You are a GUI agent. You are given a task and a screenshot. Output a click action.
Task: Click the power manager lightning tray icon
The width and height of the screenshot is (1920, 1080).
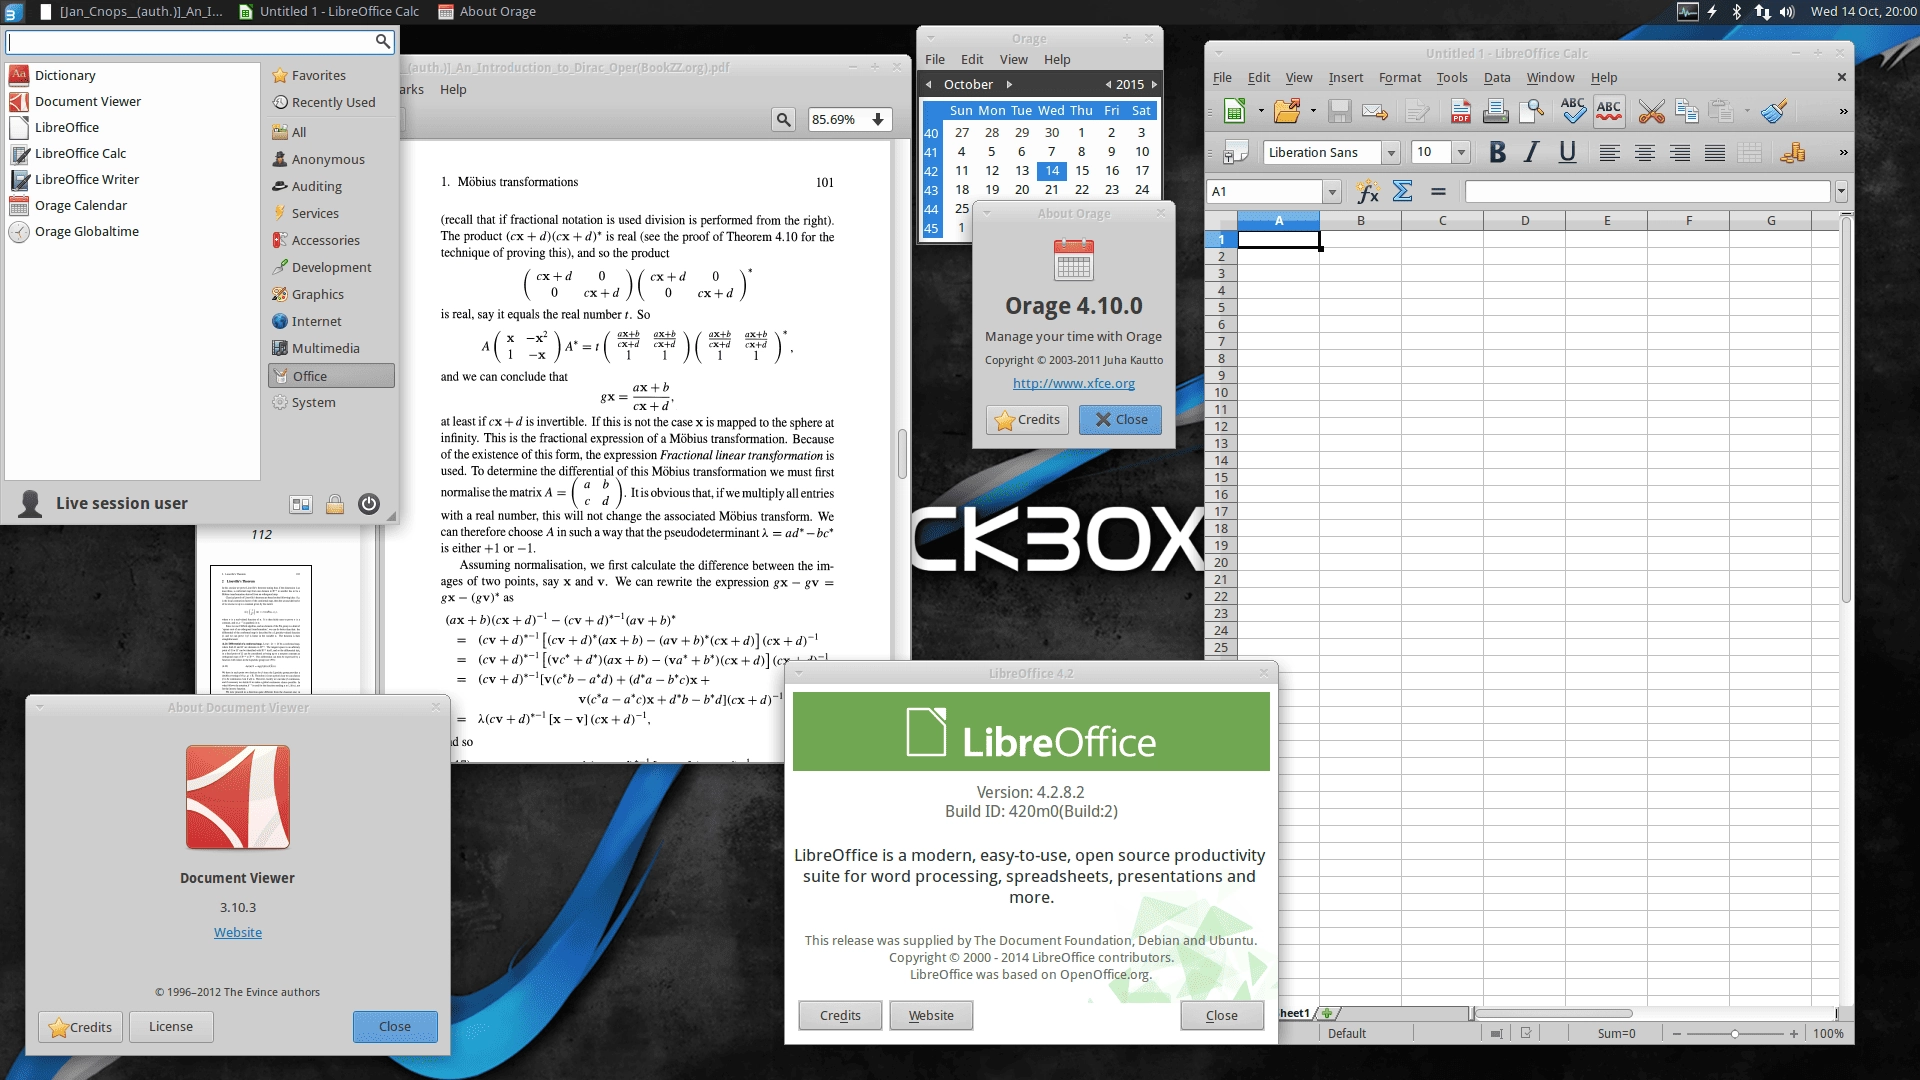point(1712,12)
